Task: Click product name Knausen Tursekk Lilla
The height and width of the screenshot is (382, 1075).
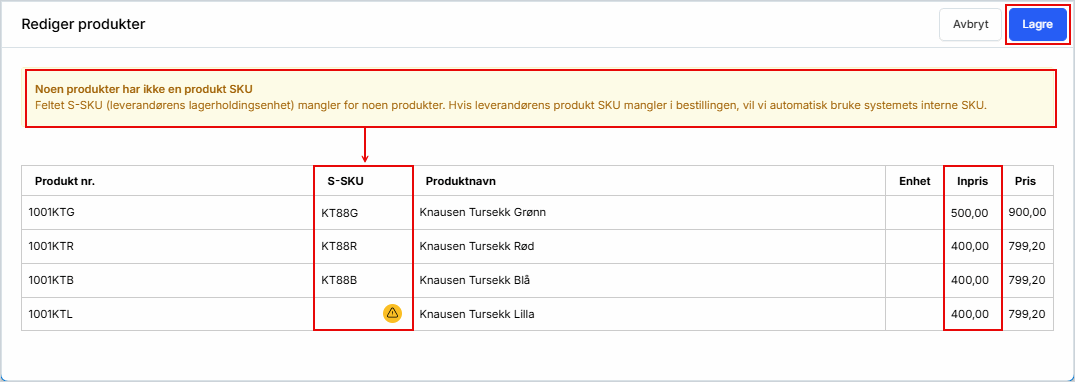Action: click(x=476, y=313)
